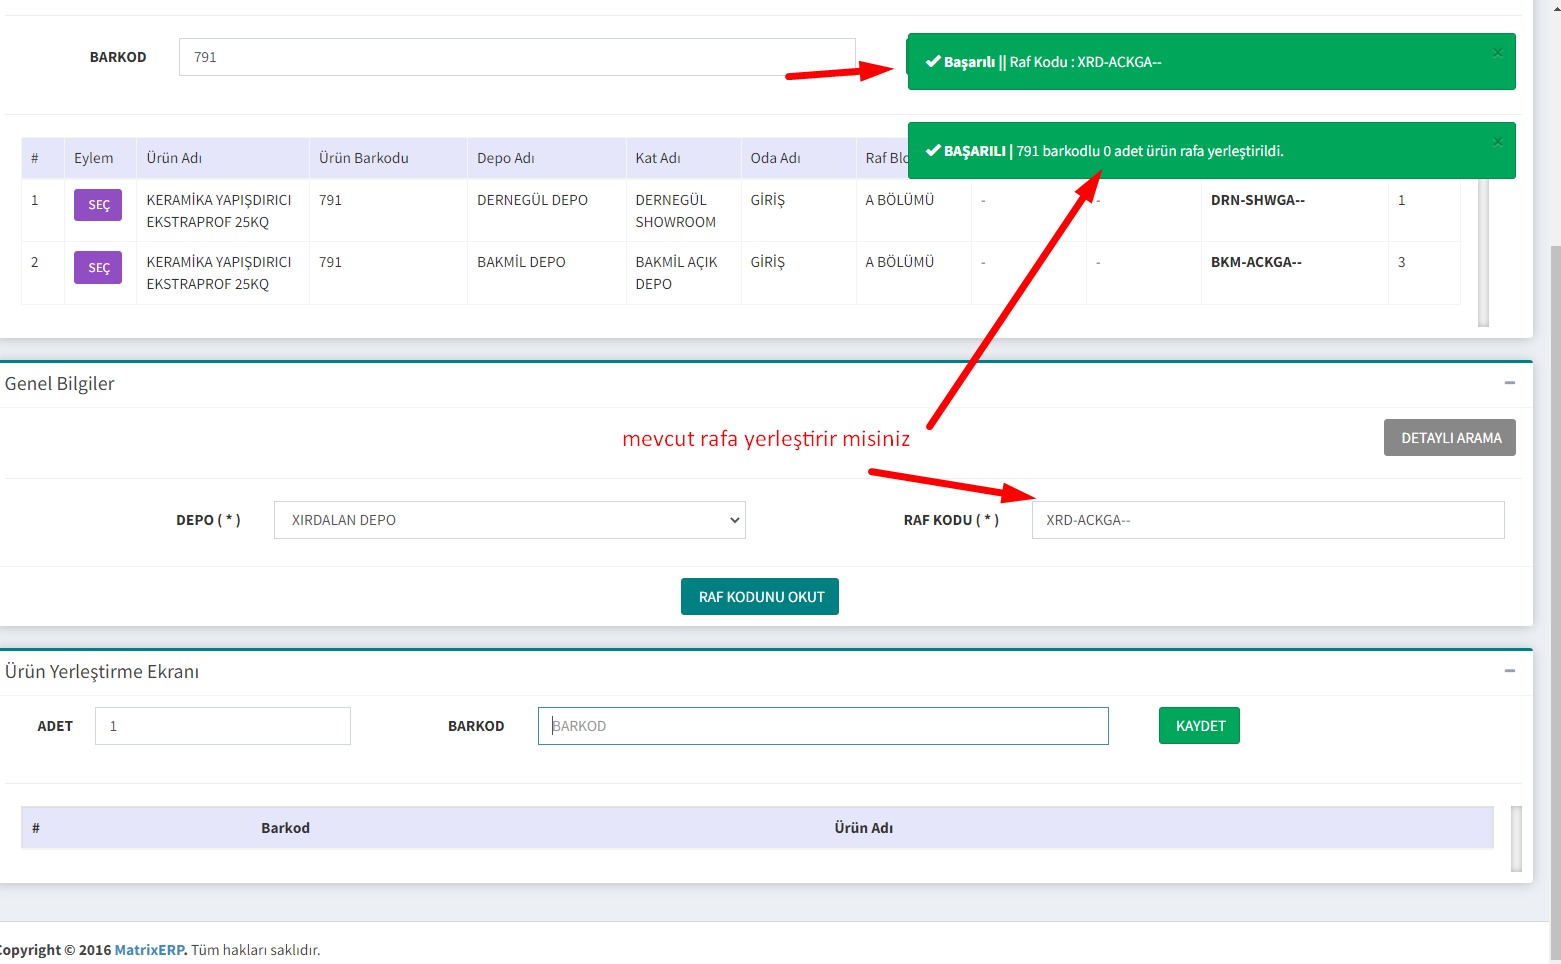Click the DETAYLI ARAMA button
This screenshot has width=1561, height=964.
click(x=1449, y=438)
